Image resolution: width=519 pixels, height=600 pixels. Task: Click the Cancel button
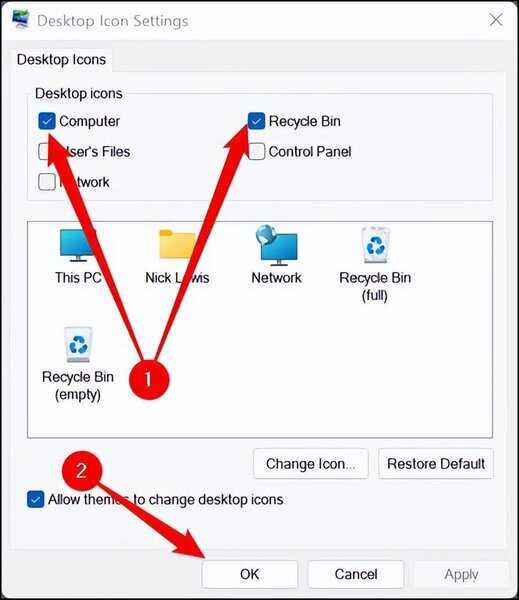click(x=356, y=574)
